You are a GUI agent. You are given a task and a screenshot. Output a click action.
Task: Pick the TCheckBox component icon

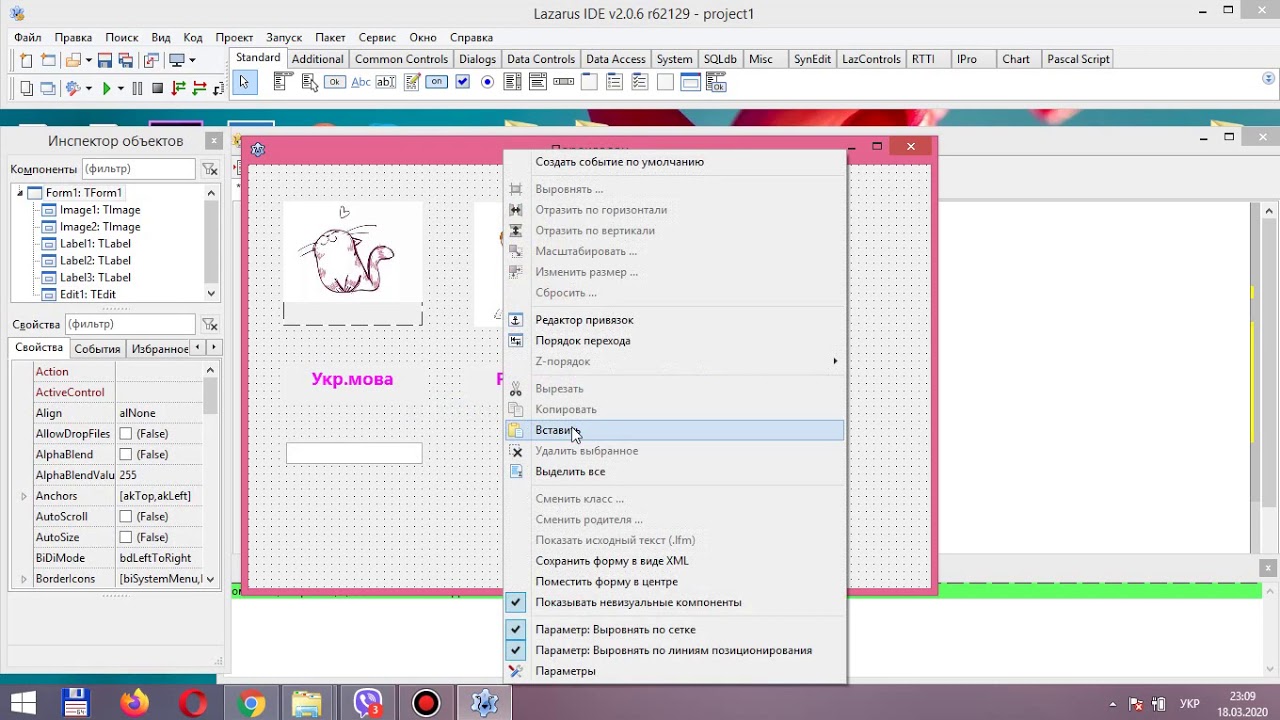coord(462,82)
